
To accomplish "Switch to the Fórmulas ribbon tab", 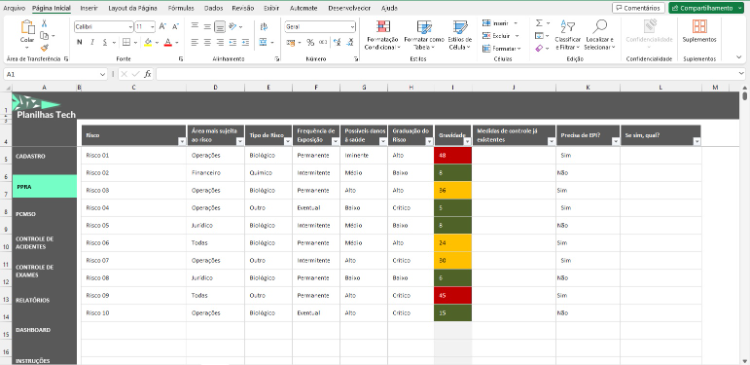I will pyautogui.click(x=181, y=8).
